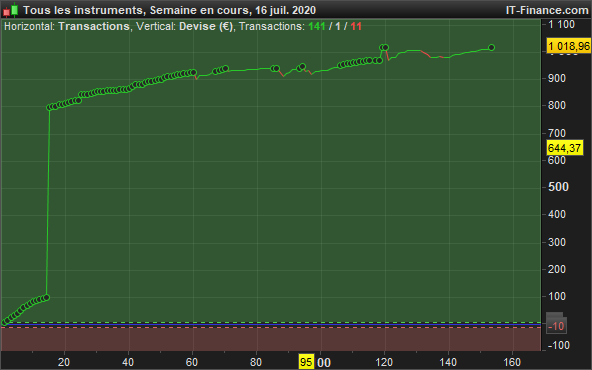Click the 500 tick on the vertical axis

point(558,187)
